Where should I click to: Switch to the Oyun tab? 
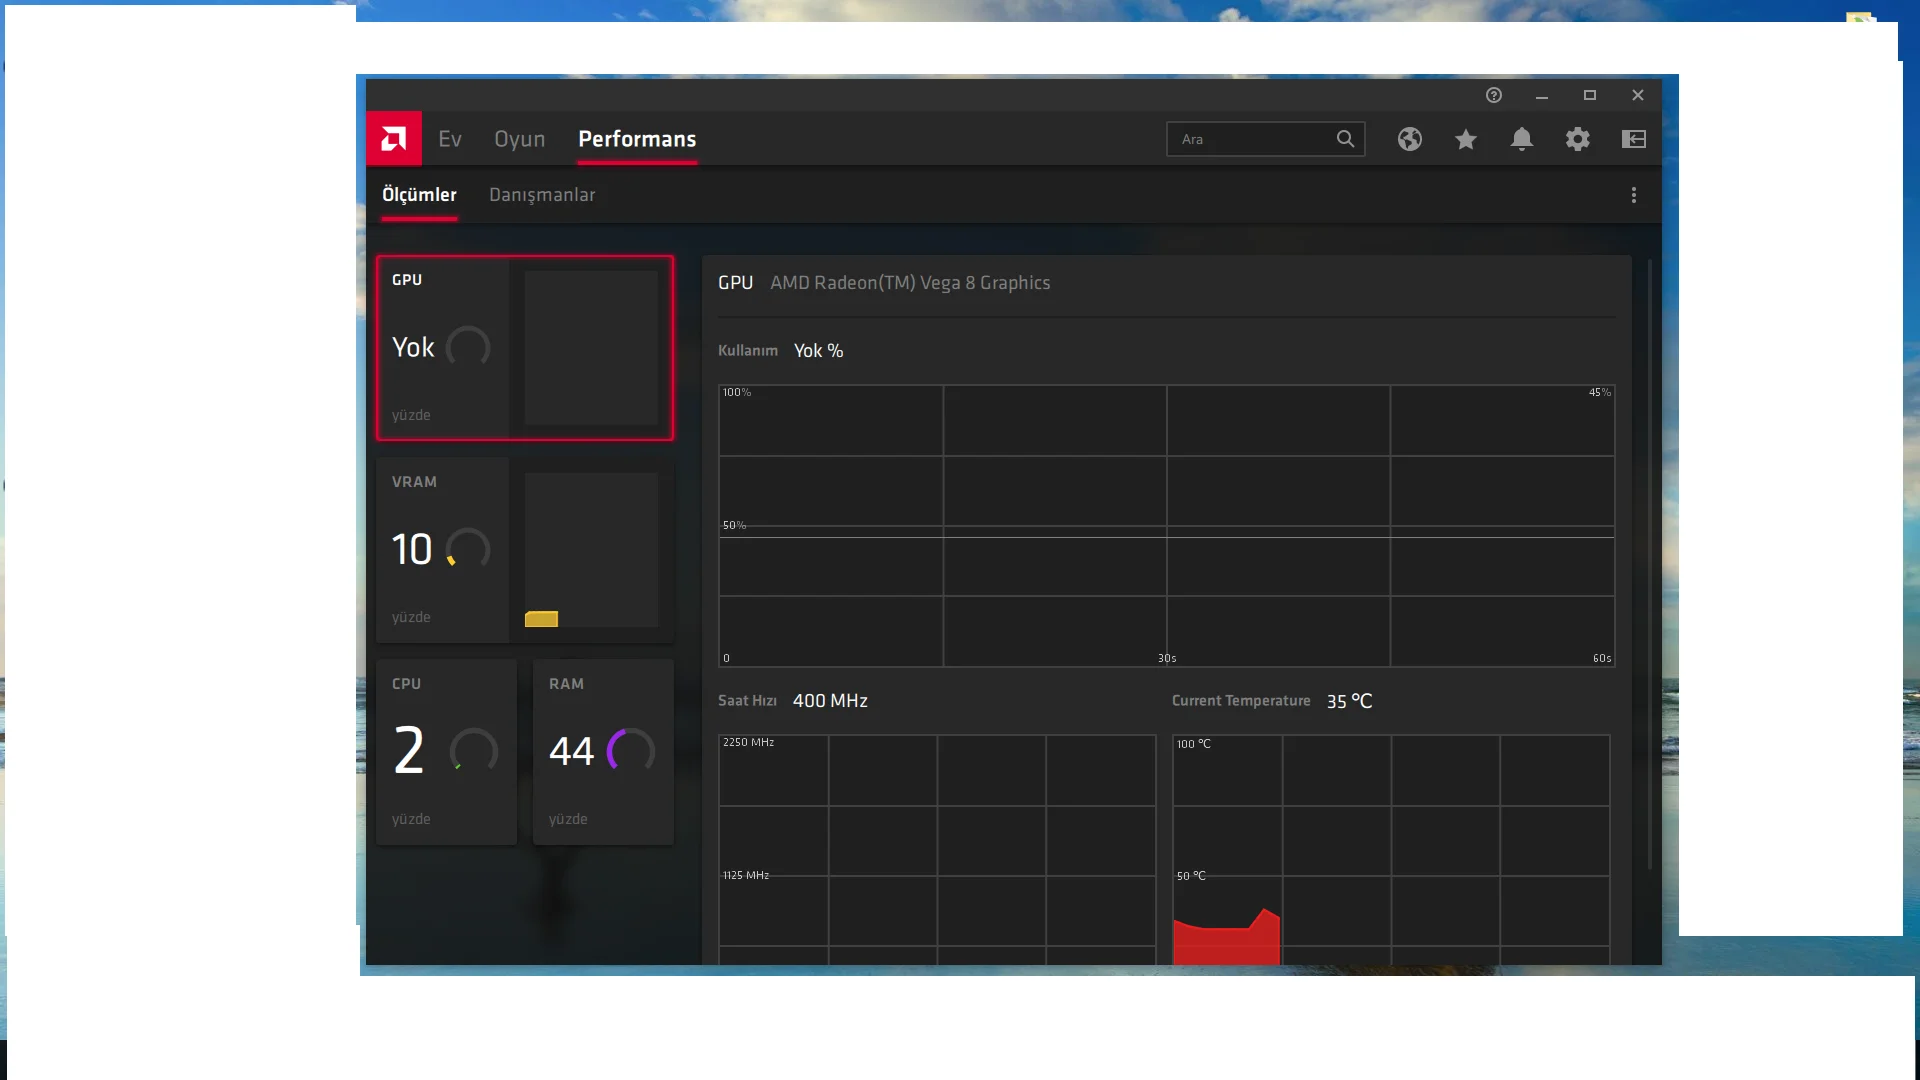click(x=519, y=139)
